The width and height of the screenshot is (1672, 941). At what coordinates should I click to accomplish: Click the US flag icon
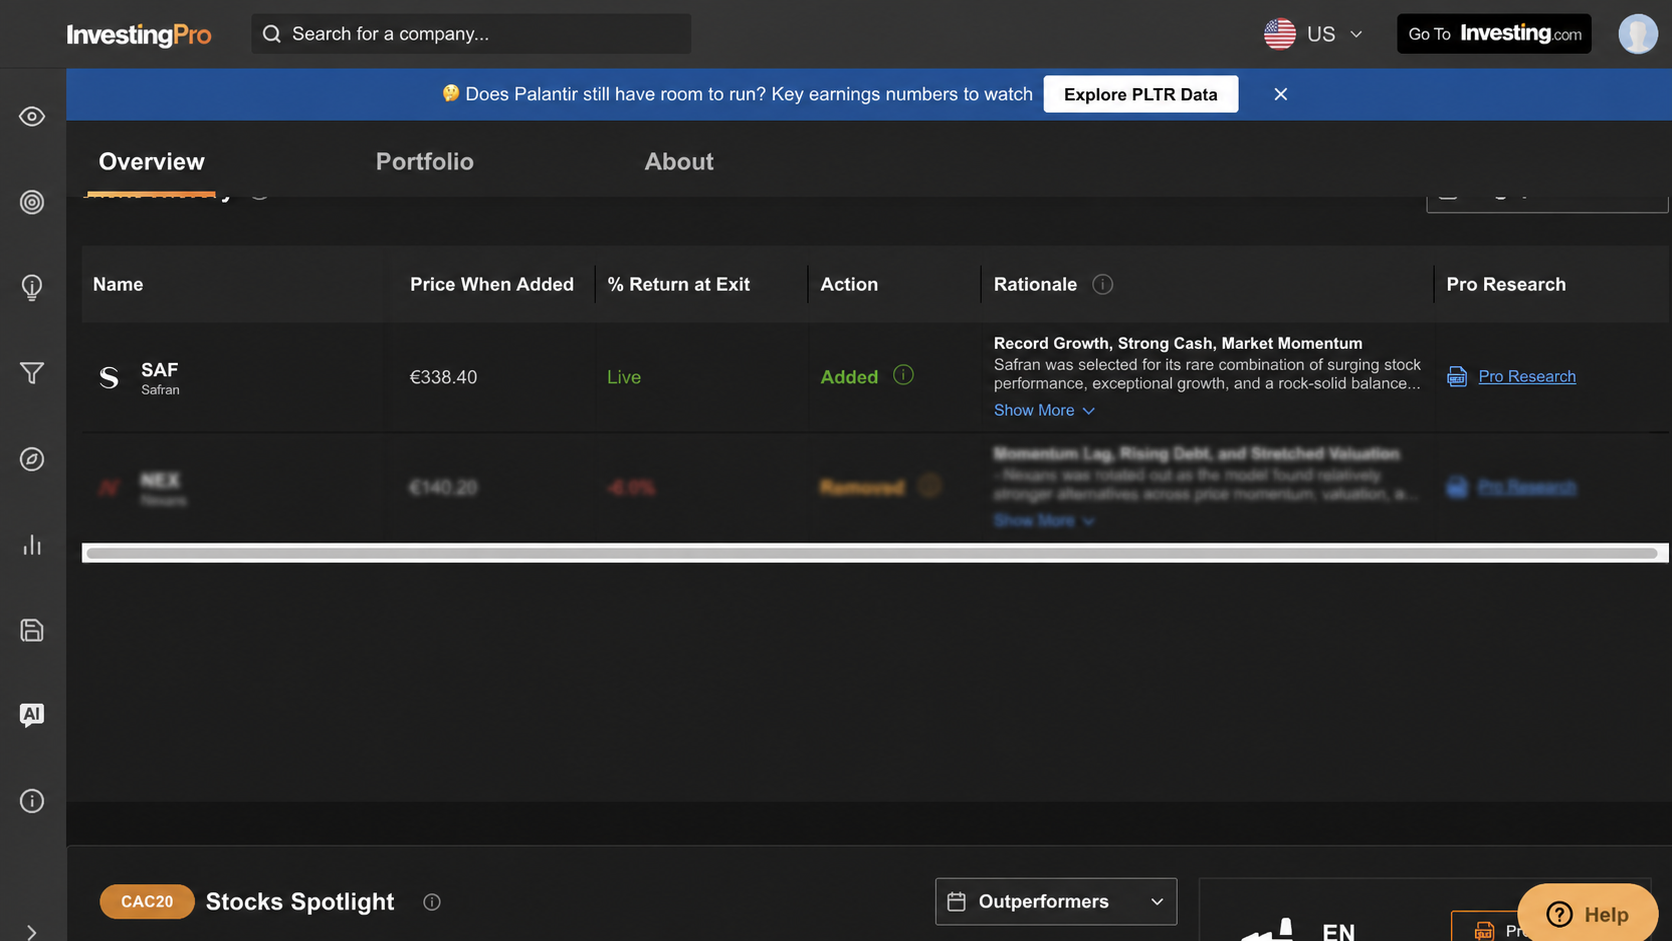pyautogui.click(x=1279, y=34)
